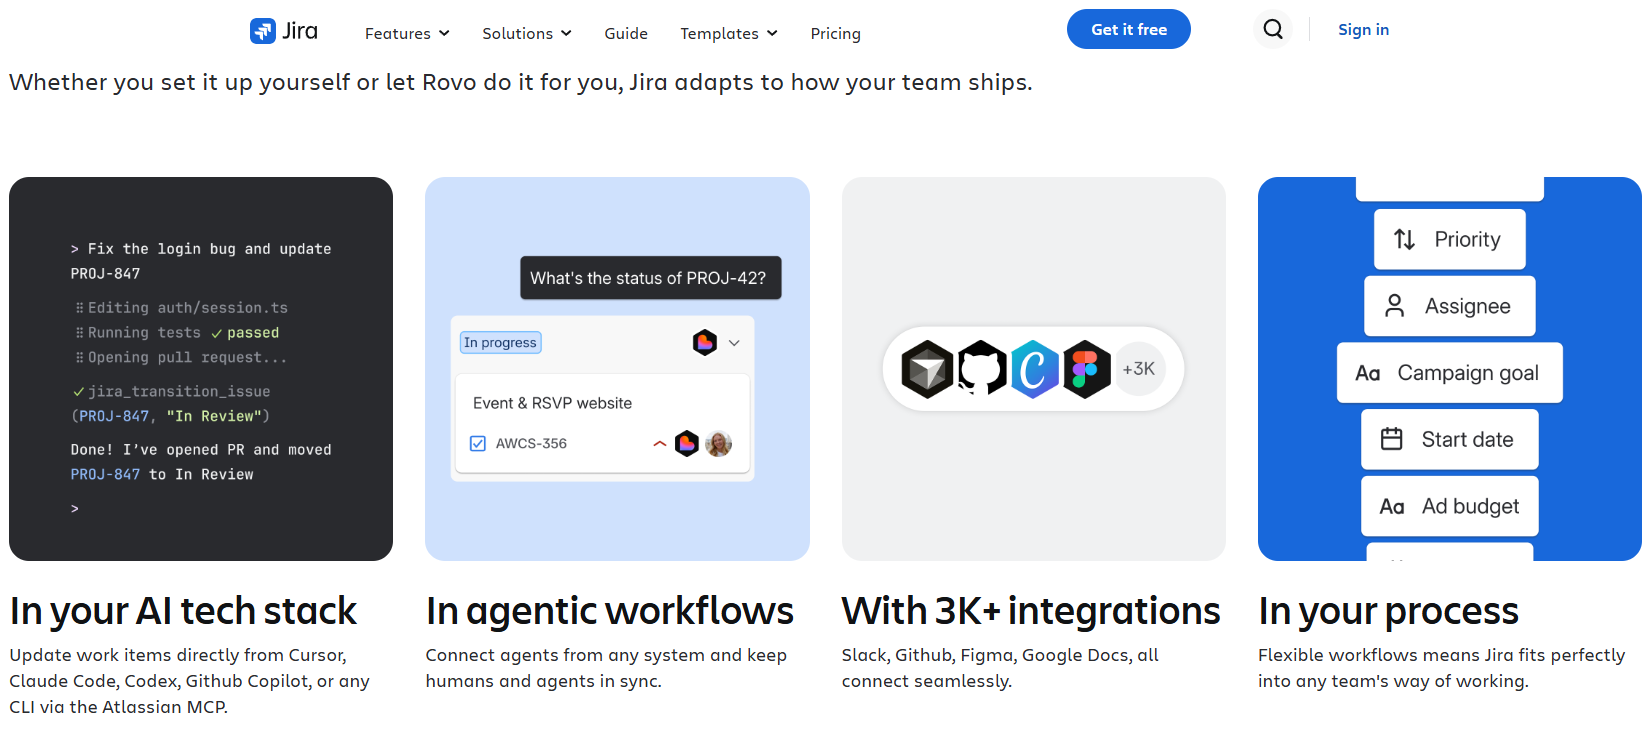Image resolution: width=1643 pixels, height=743 pixels.
Task: Click the Get it free button
Action: click(1129, 29)
